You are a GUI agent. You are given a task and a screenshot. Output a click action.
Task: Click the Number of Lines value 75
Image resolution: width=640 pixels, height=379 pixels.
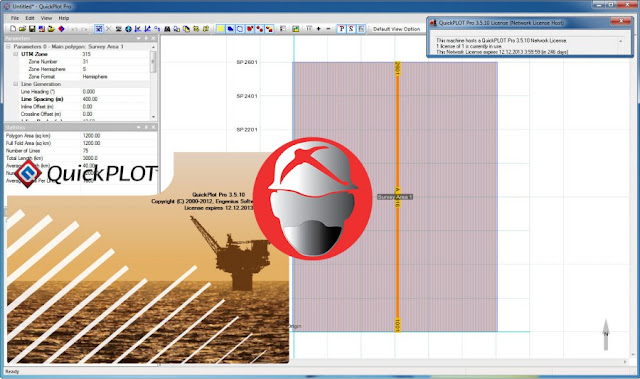[x=86, y=151]
